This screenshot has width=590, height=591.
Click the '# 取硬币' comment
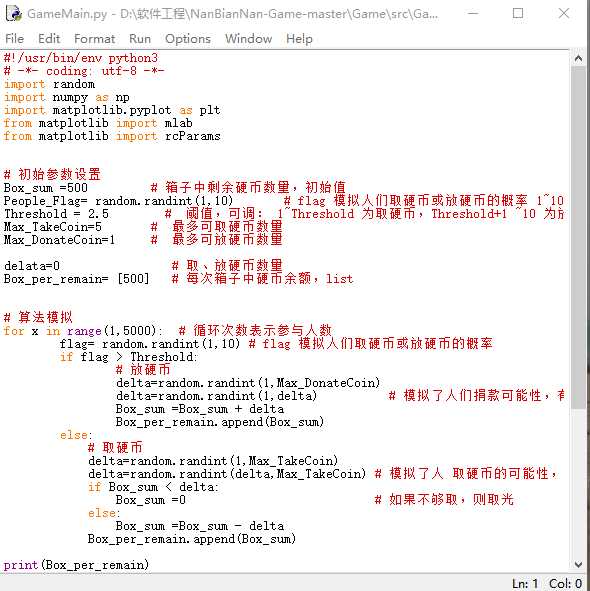(115, 448)
